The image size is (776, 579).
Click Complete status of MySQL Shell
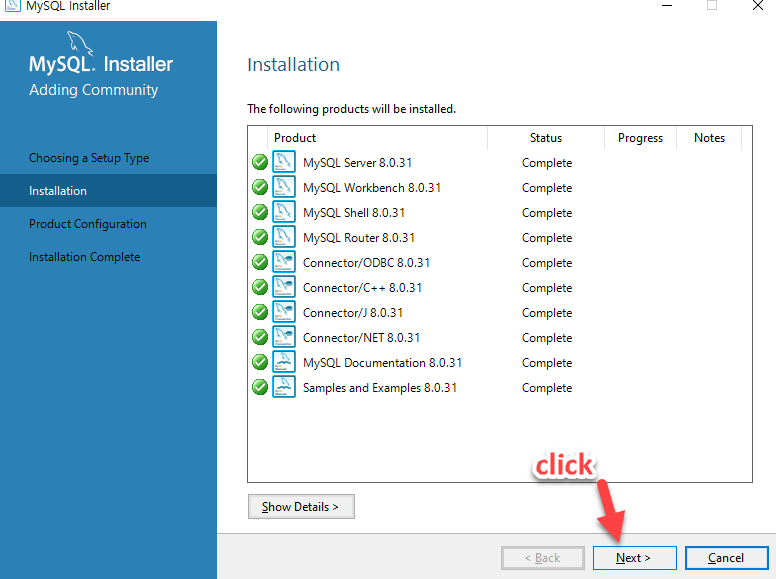point(547,213)
